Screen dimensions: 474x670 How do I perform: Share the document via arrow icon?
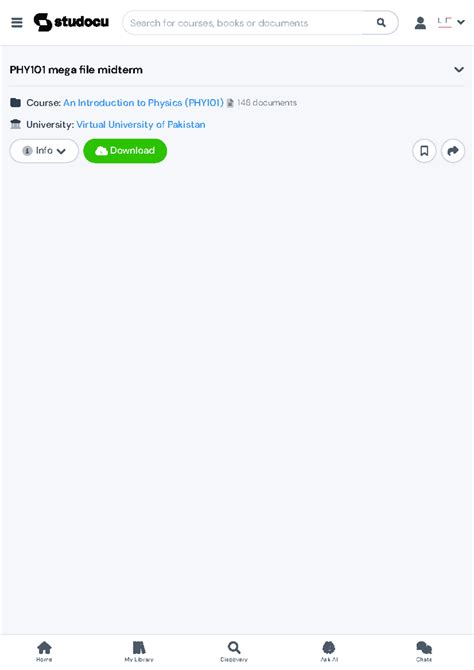[x=453, y=150]
